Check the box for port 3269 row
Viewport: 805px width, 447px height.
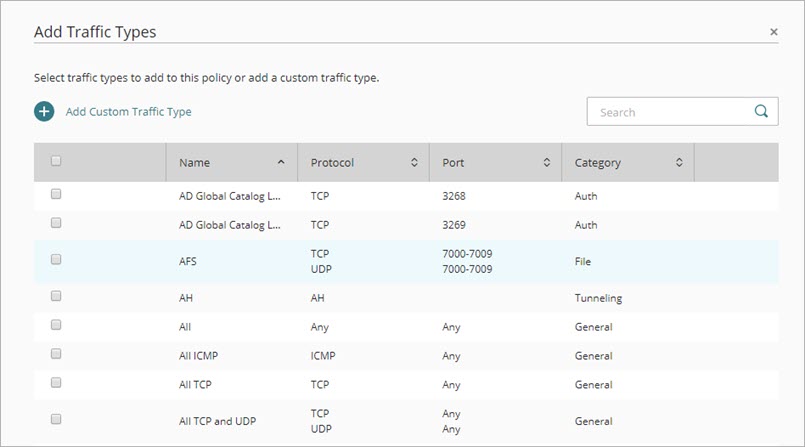click(56, 223)
